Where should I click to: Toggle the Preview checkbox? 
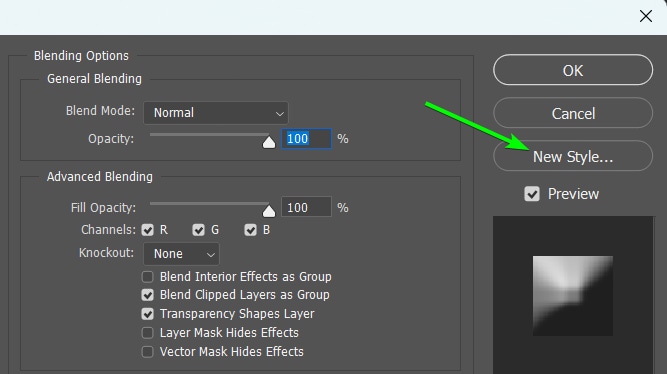pyautogui.click(x=532, y=194)
